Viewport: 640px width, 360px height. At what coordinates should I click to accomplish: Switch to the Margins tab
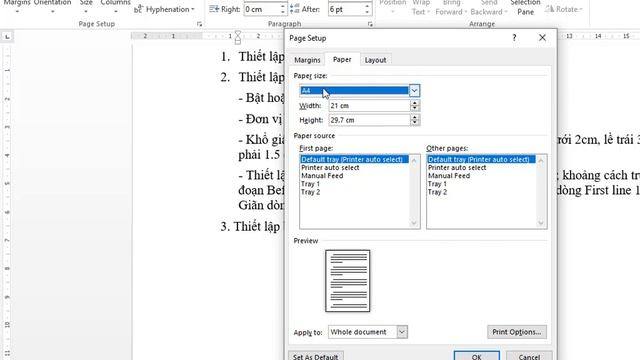pyautogui.click(x=307, y=60)
